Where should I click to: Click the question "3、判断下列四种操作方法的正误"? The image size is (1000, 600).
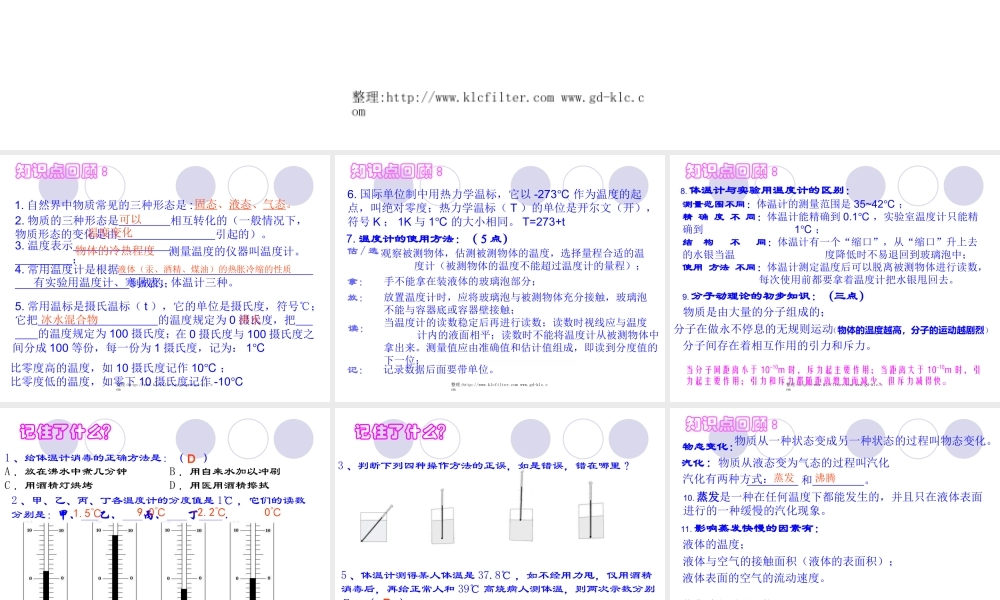click(484, 466)
